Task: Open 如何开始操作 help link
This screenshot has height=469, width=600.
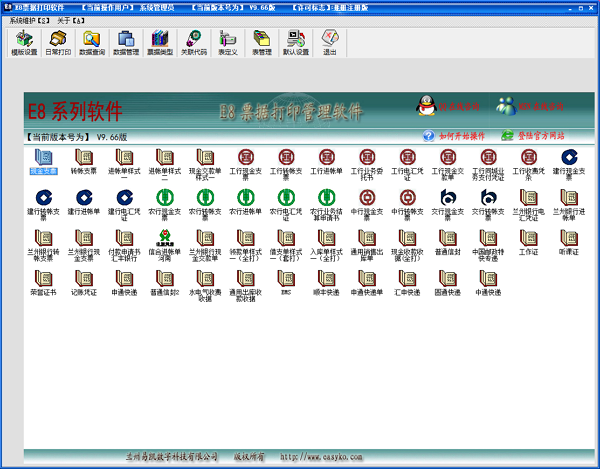Action: point(454,136)
